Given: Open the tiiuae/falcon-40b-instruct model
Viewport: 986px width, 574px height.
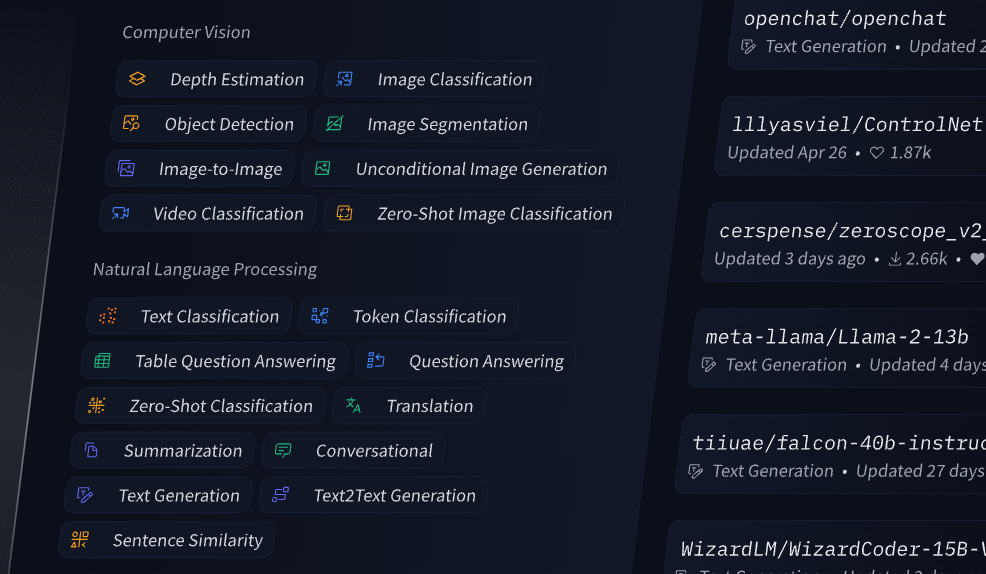Looking at the screenshot, I should [839, 443].
